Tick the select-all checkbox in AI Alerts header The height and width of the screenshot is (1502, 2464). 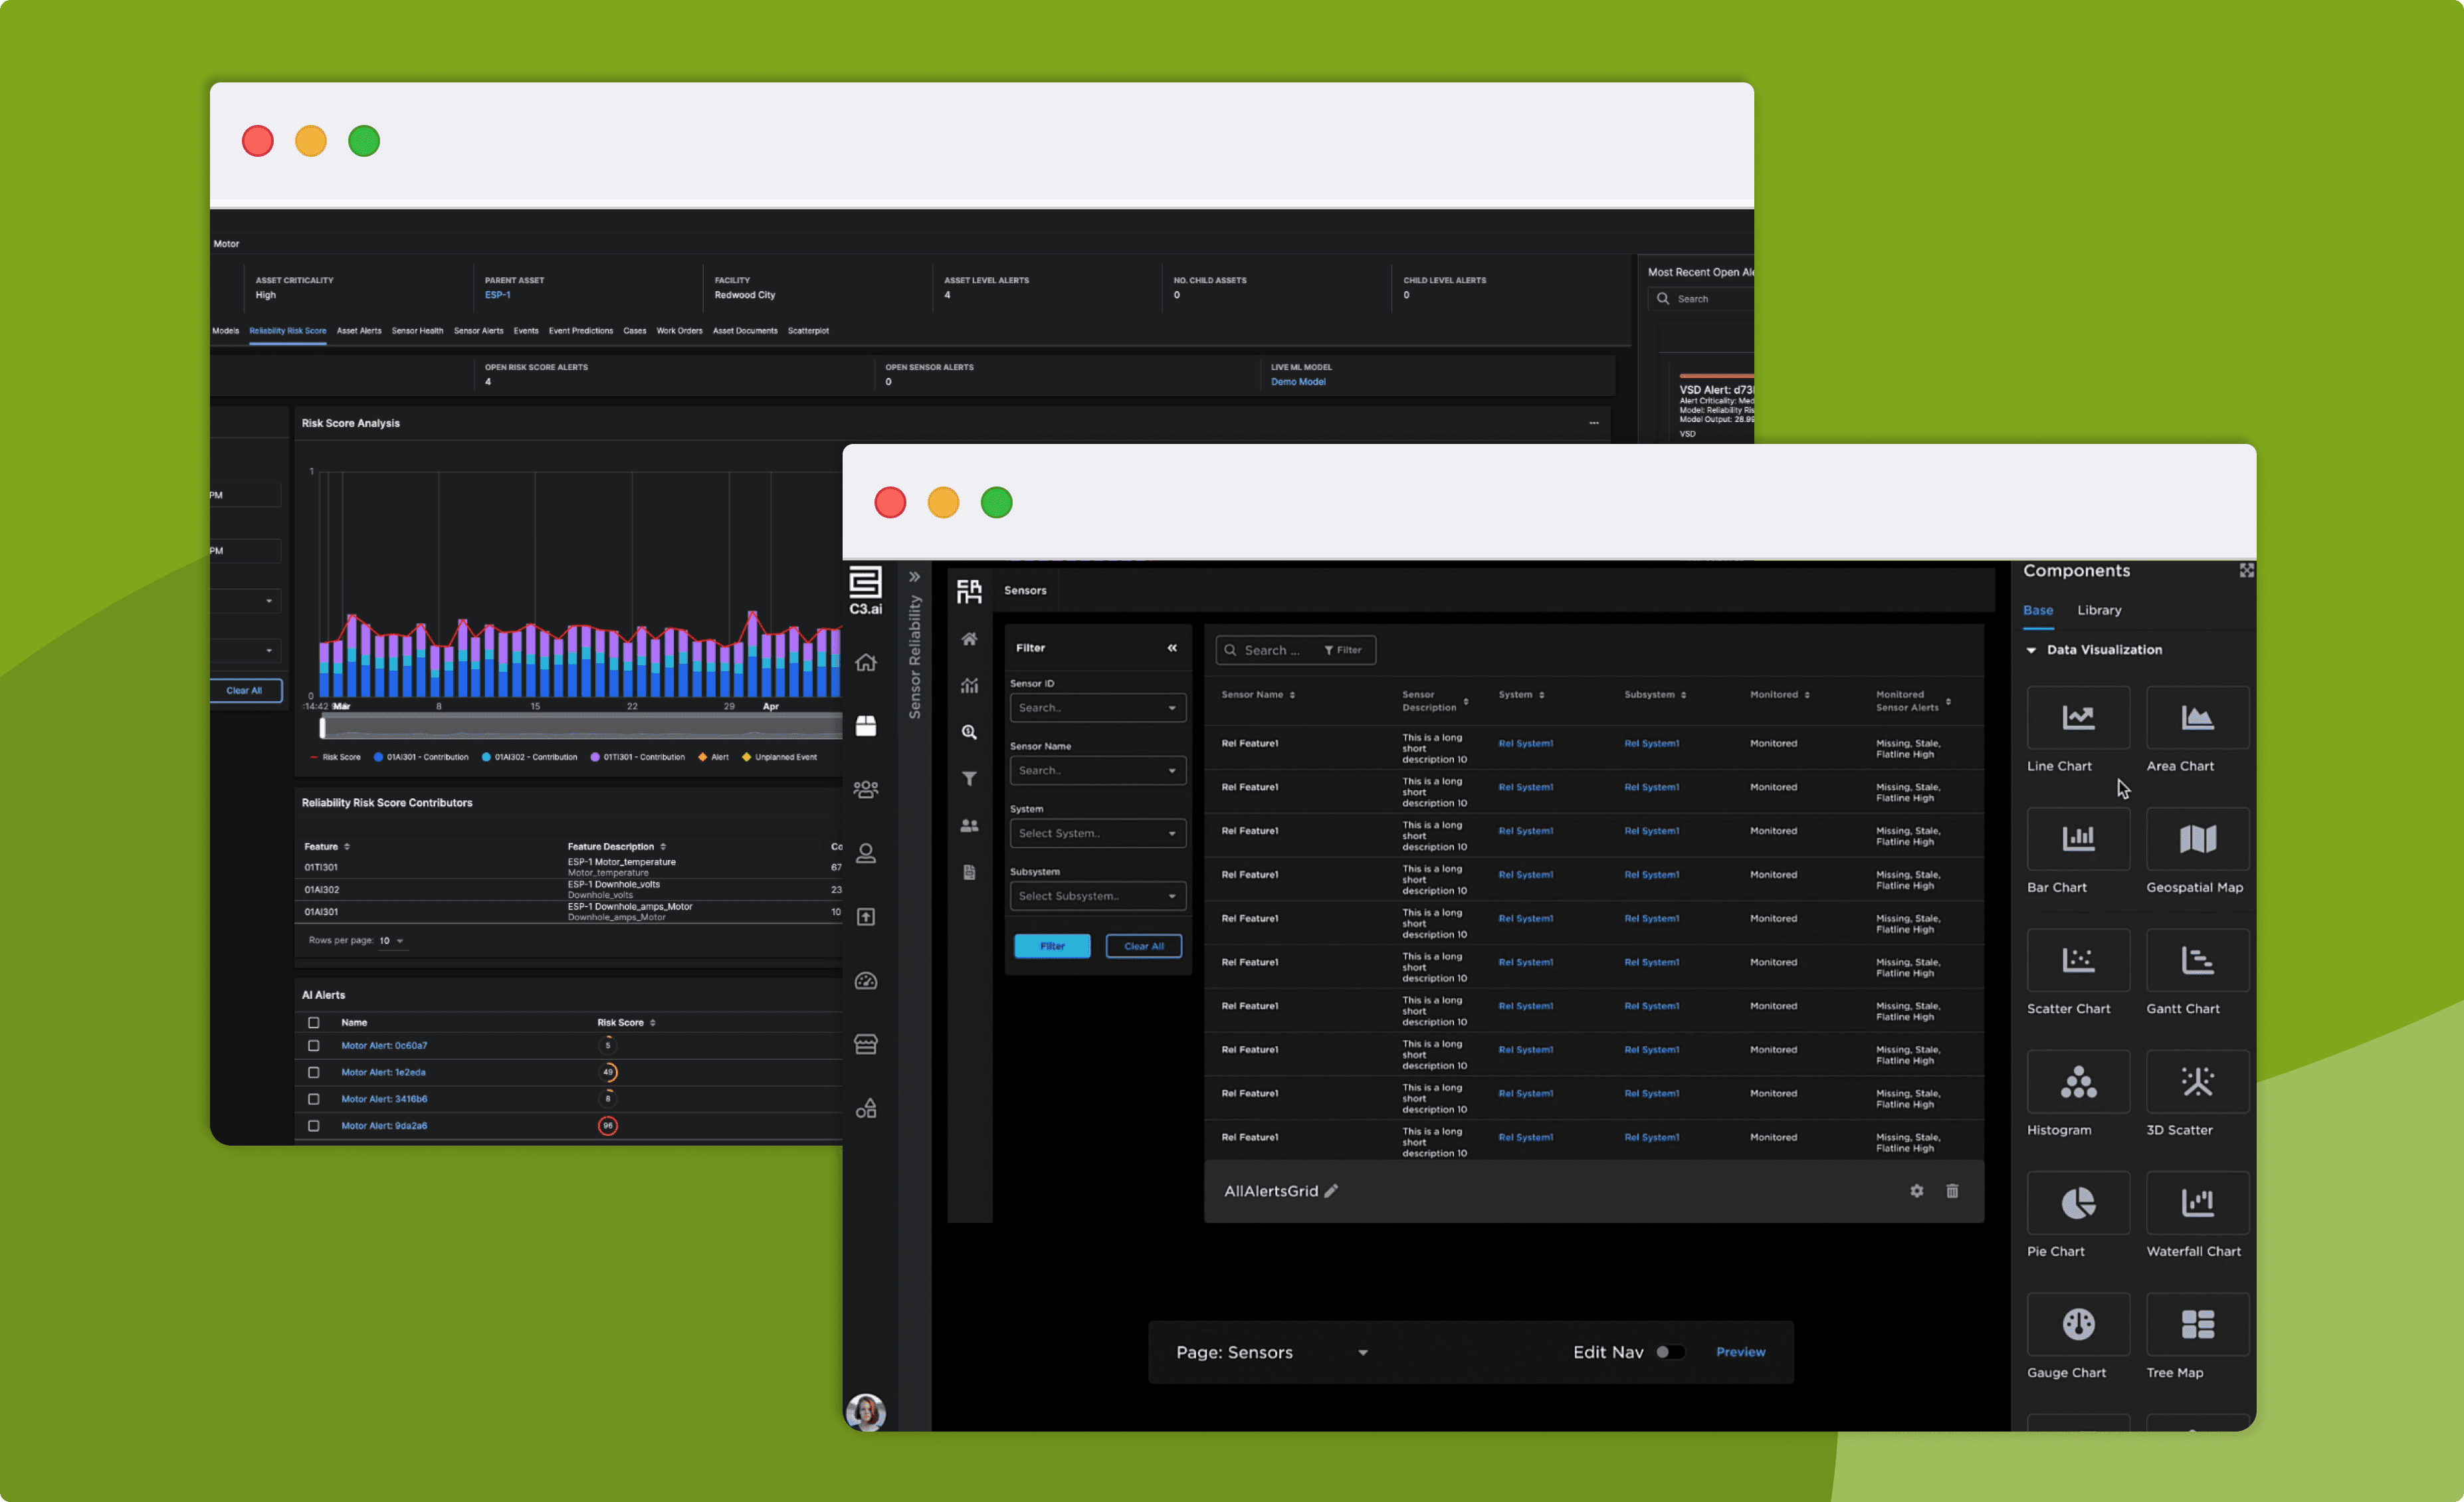pos(313,1022)
